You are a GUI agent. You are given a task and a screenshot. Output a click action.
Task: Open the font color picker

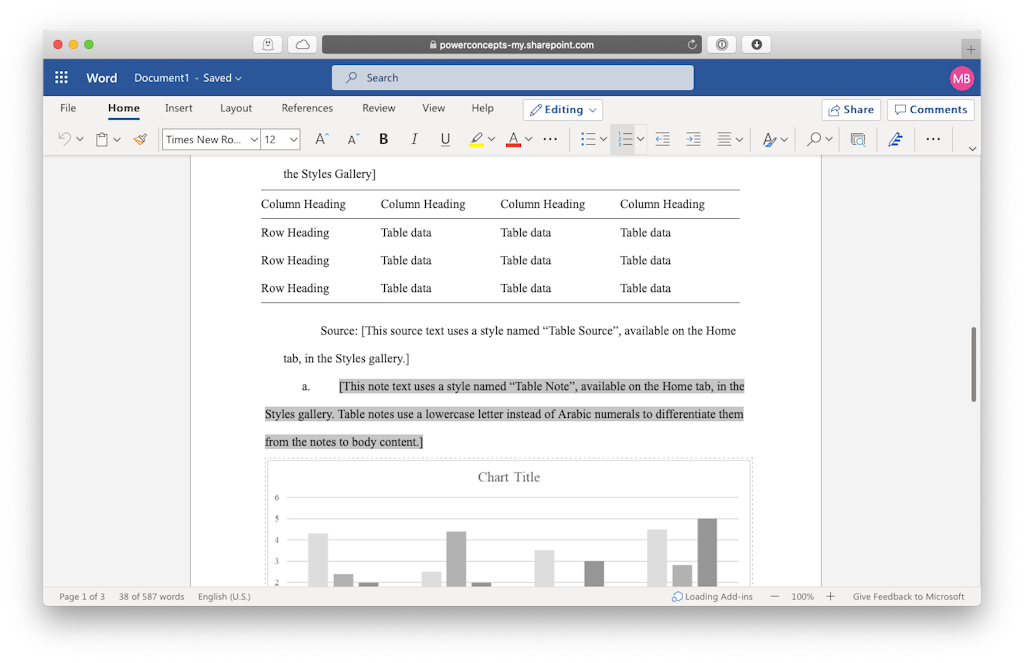click(x=513, y=139)
